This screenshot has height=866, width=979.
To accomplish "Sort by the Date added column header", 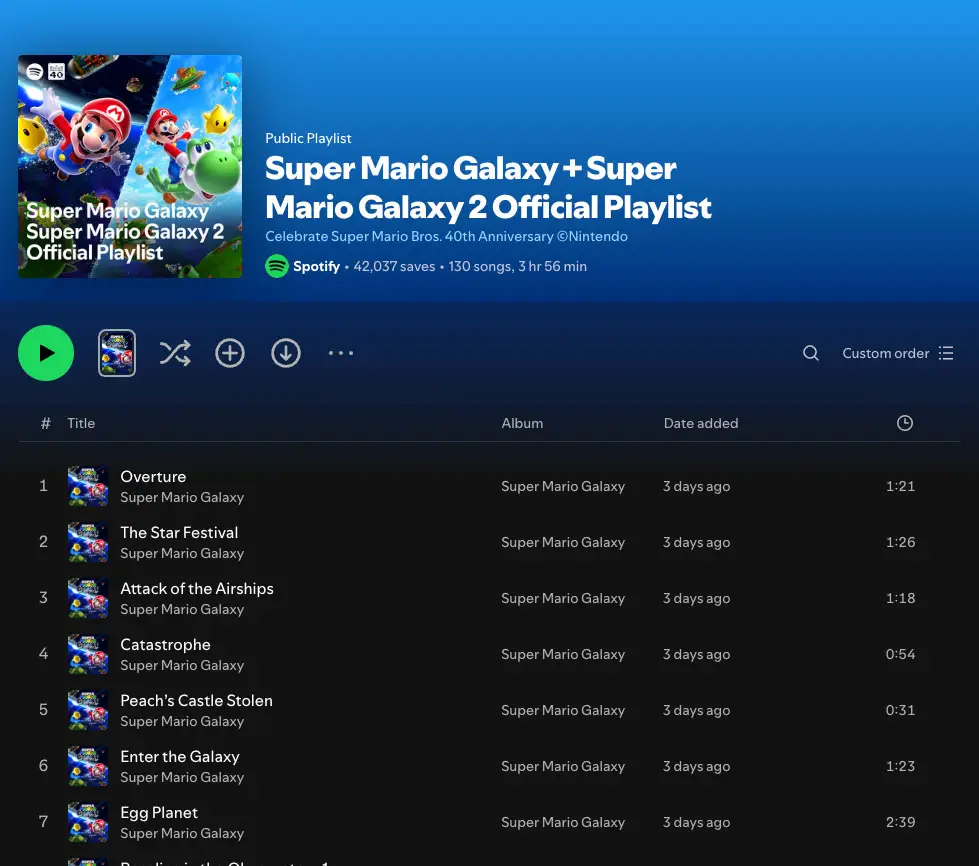I will (700, 423).
